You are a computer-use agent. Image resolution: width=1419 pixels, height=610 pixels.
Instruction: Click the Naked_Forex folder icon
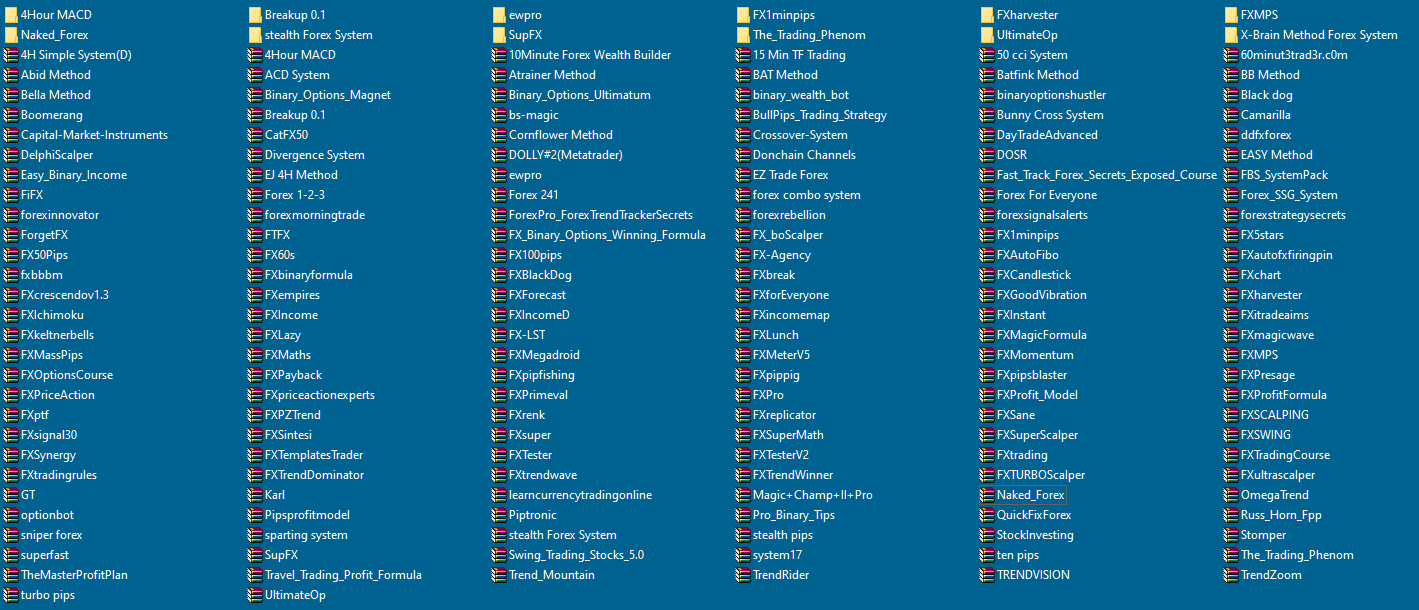tap(11, 35)
